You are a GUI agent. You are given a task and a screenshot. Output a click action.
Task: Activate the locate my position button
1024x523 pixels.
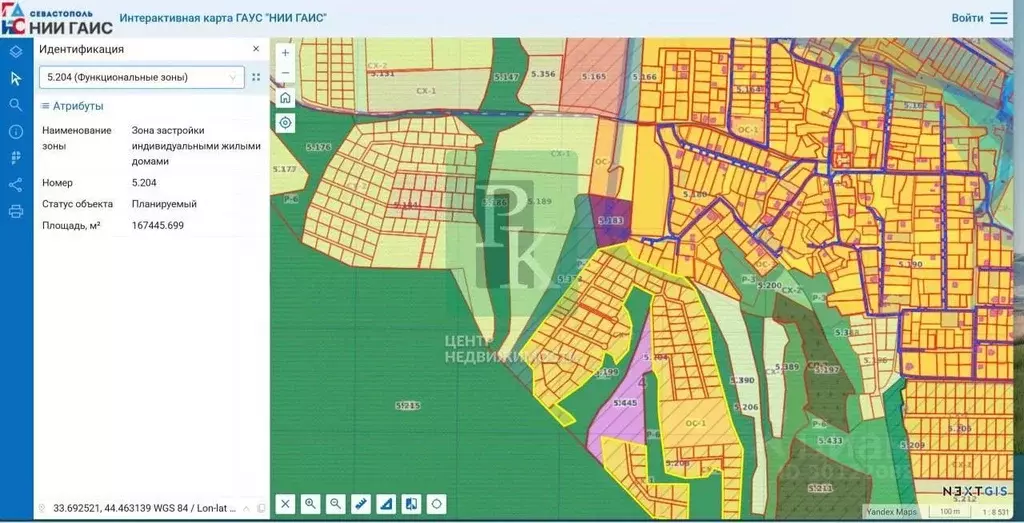(285, 123)
